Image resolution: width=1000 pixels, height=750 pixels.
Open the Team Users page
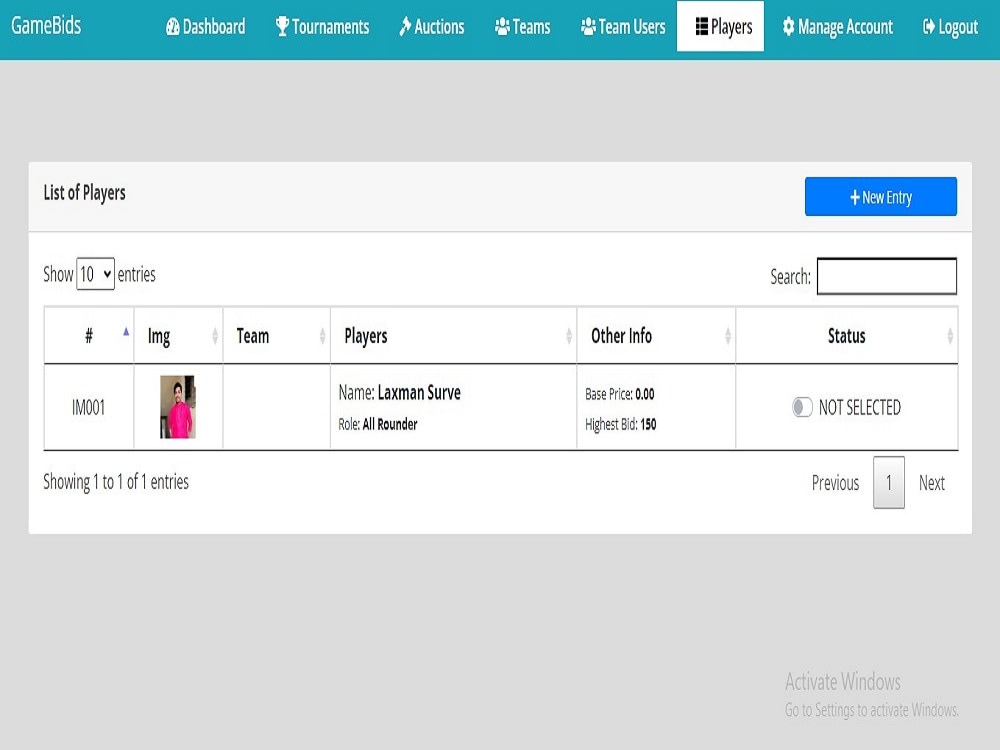(x=622, y=27)
